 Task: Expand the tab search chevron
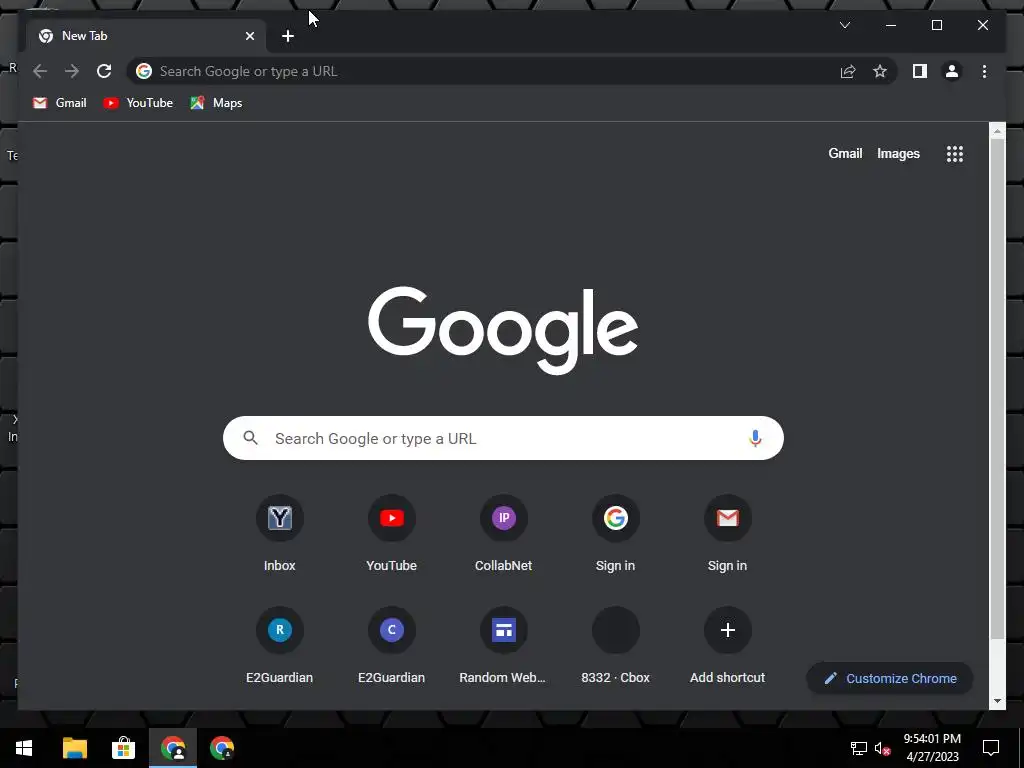(x=844, y=25)
